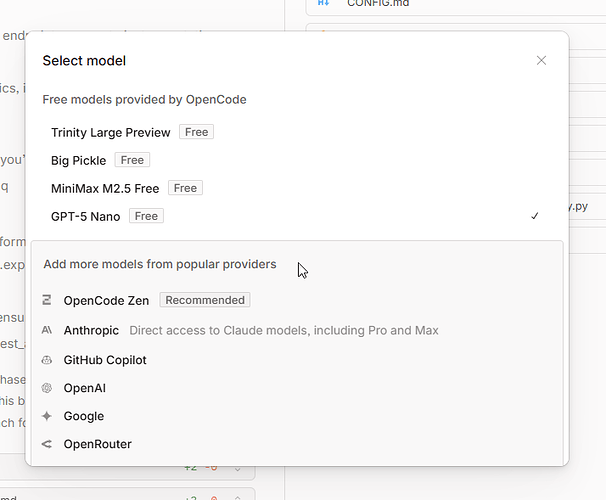Screen dimensions: 606x500
Task: Pick the MiniMax M2.5 Free model
Action: coord(295,189)
